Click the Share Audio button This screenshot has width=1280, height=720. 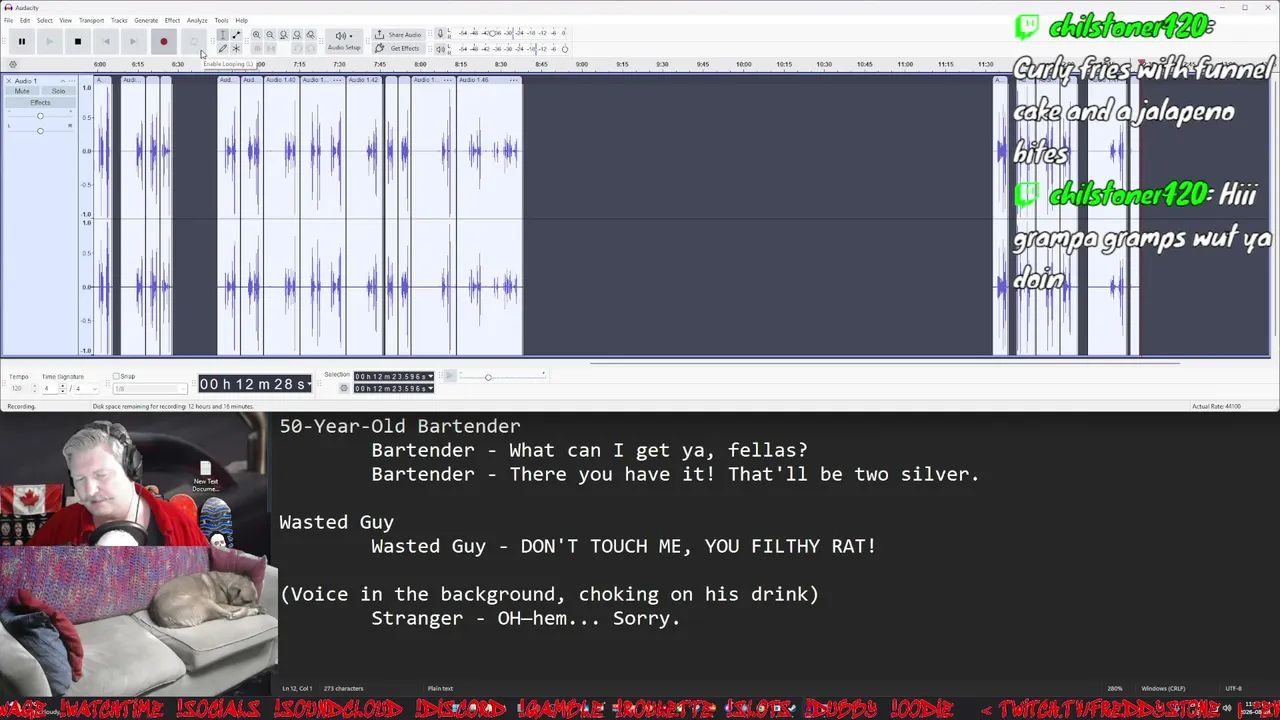point(398,35)
